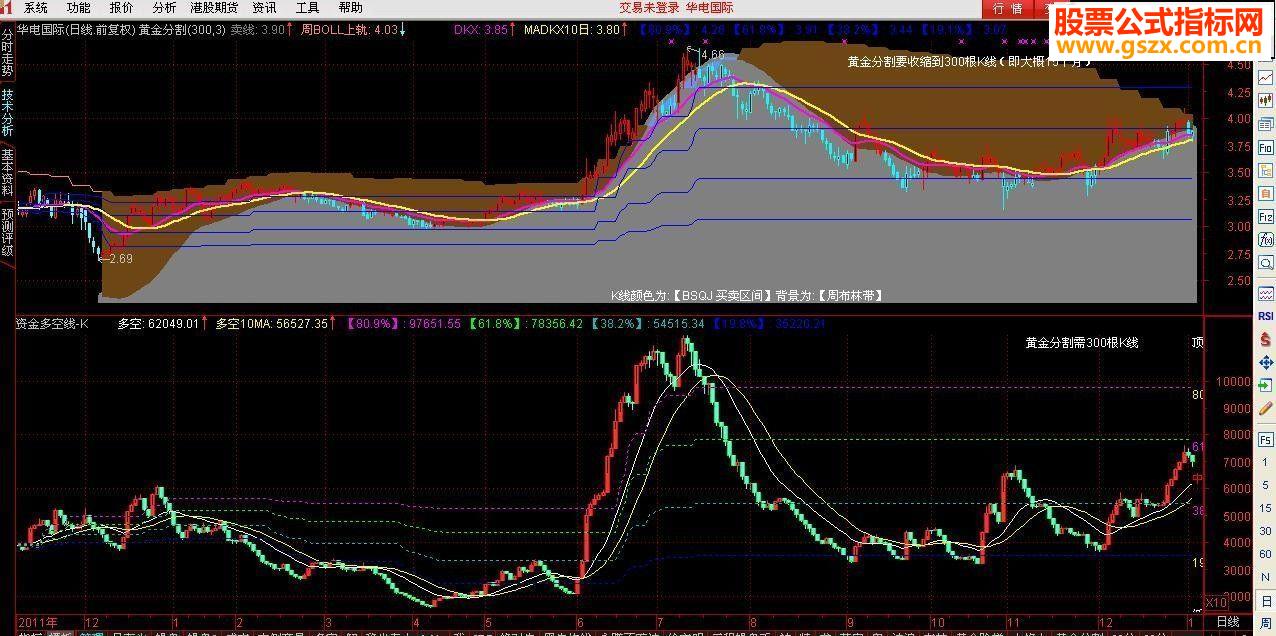Switch to 5-minute period button
Image resolution: width=1276 pixels, height=636 pixels.
tap(1265, 484)
